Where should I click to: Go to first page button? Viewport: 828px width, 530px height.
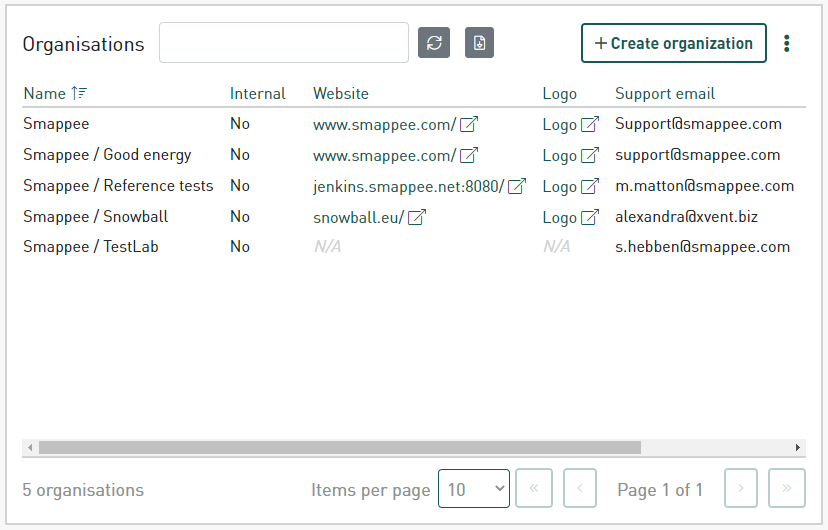[x=534, y=488]
